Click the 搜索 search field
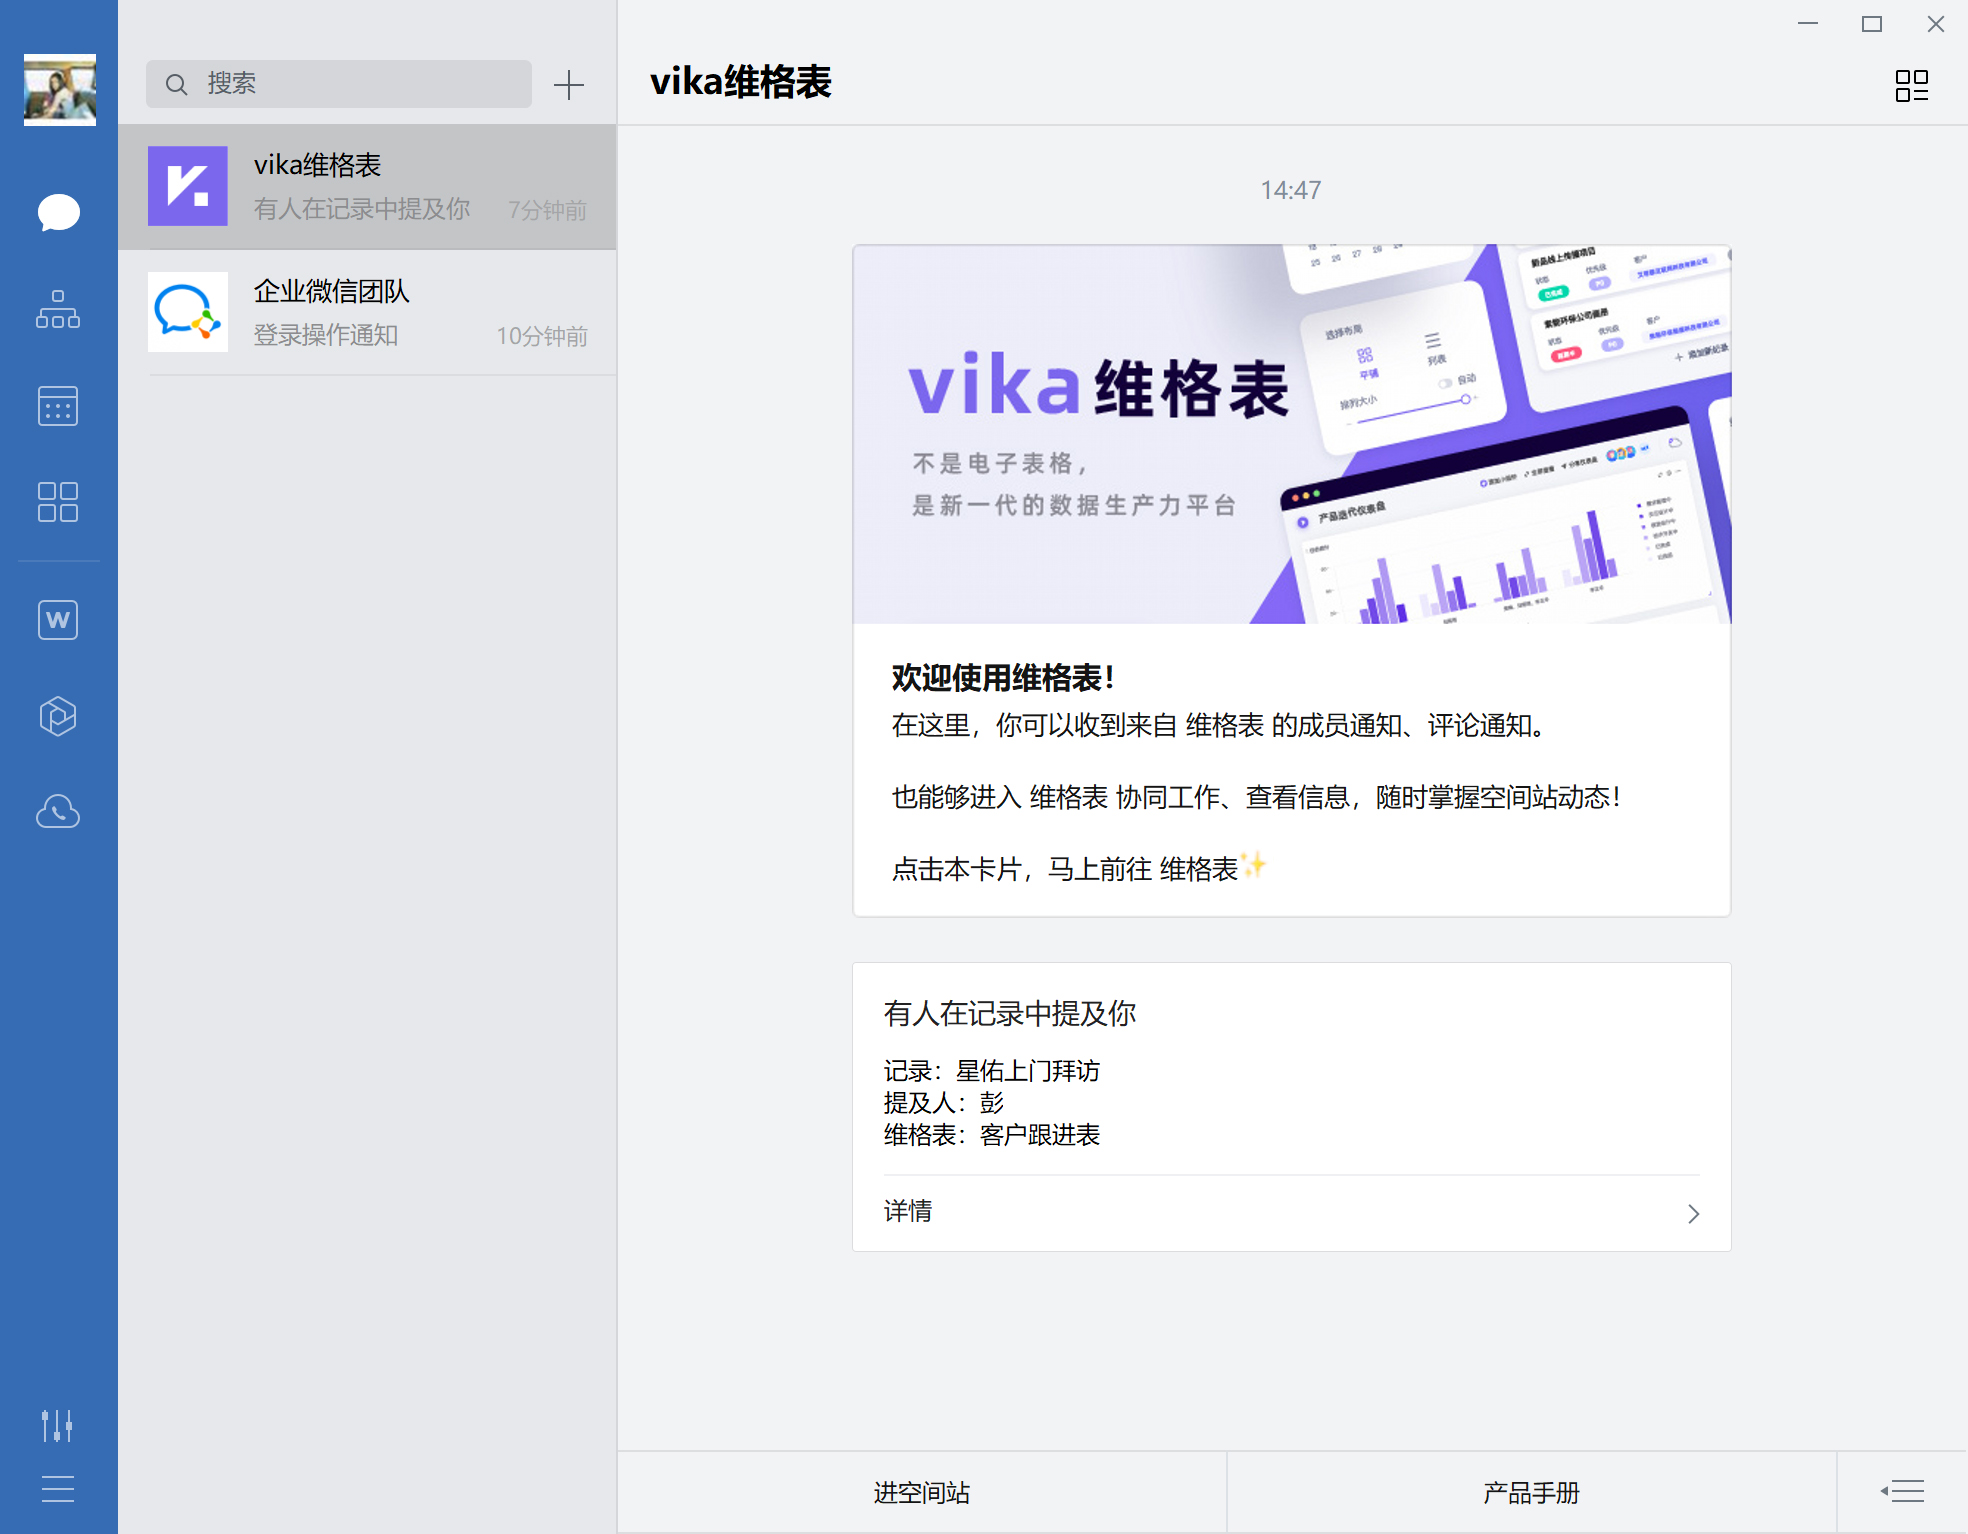The image size is (1968, 1534). coord(339,84)
